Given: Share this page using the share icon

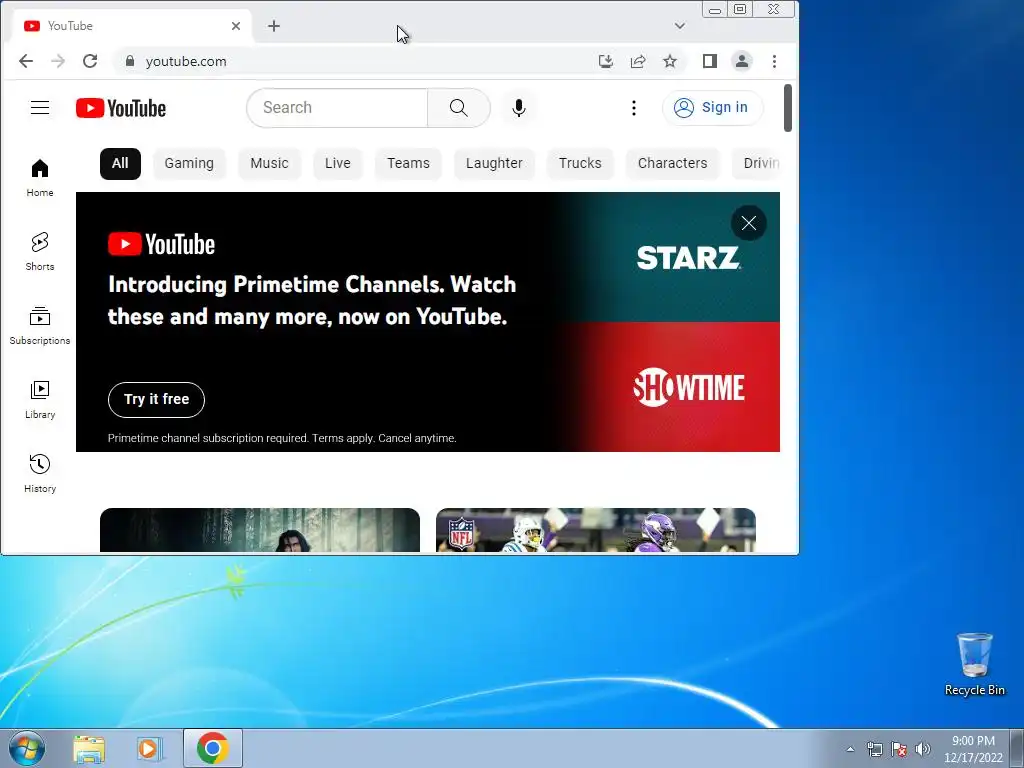Looking at the screenshot, I should pyautogui.click(x=638, y=61).
